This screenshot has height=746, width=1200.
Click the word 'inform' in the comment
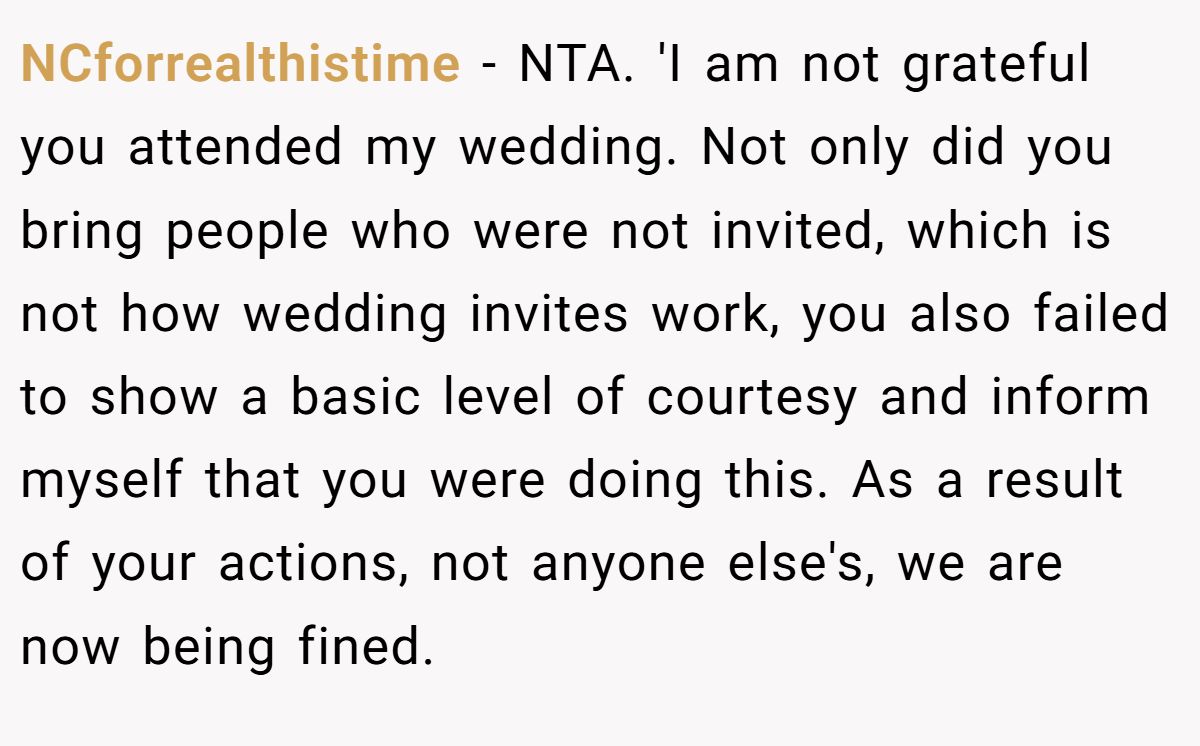click(x=1071, y=397)
